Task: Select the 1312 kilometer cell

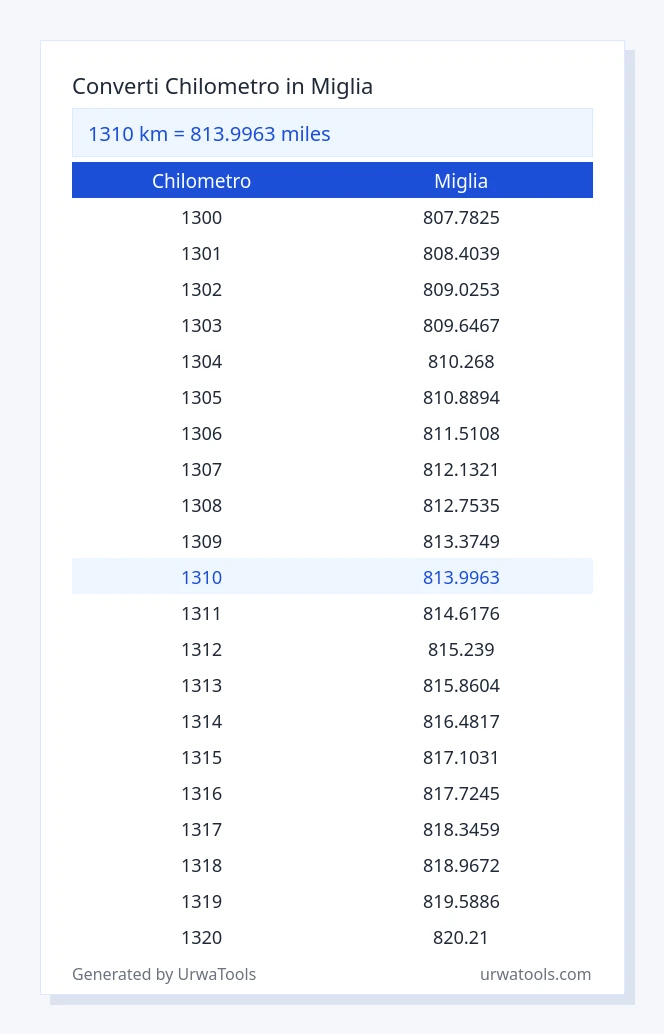Action: (202, 650)
